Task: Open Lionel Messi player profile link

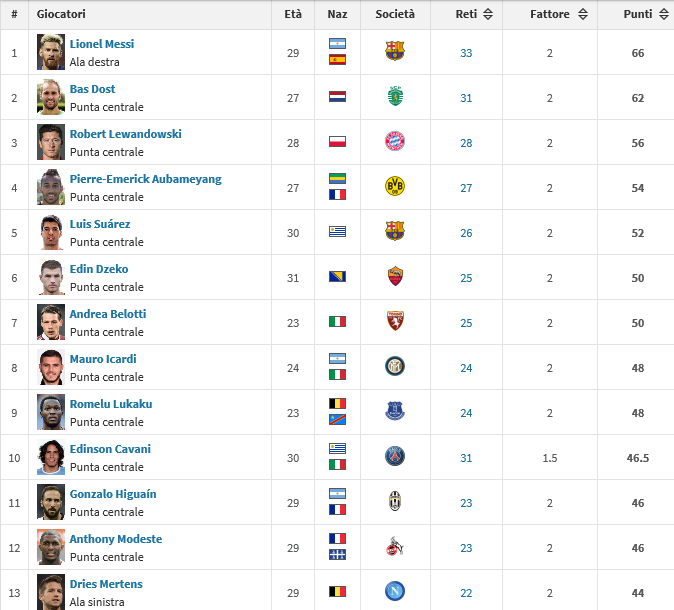Action: click(x=102, y=44)
